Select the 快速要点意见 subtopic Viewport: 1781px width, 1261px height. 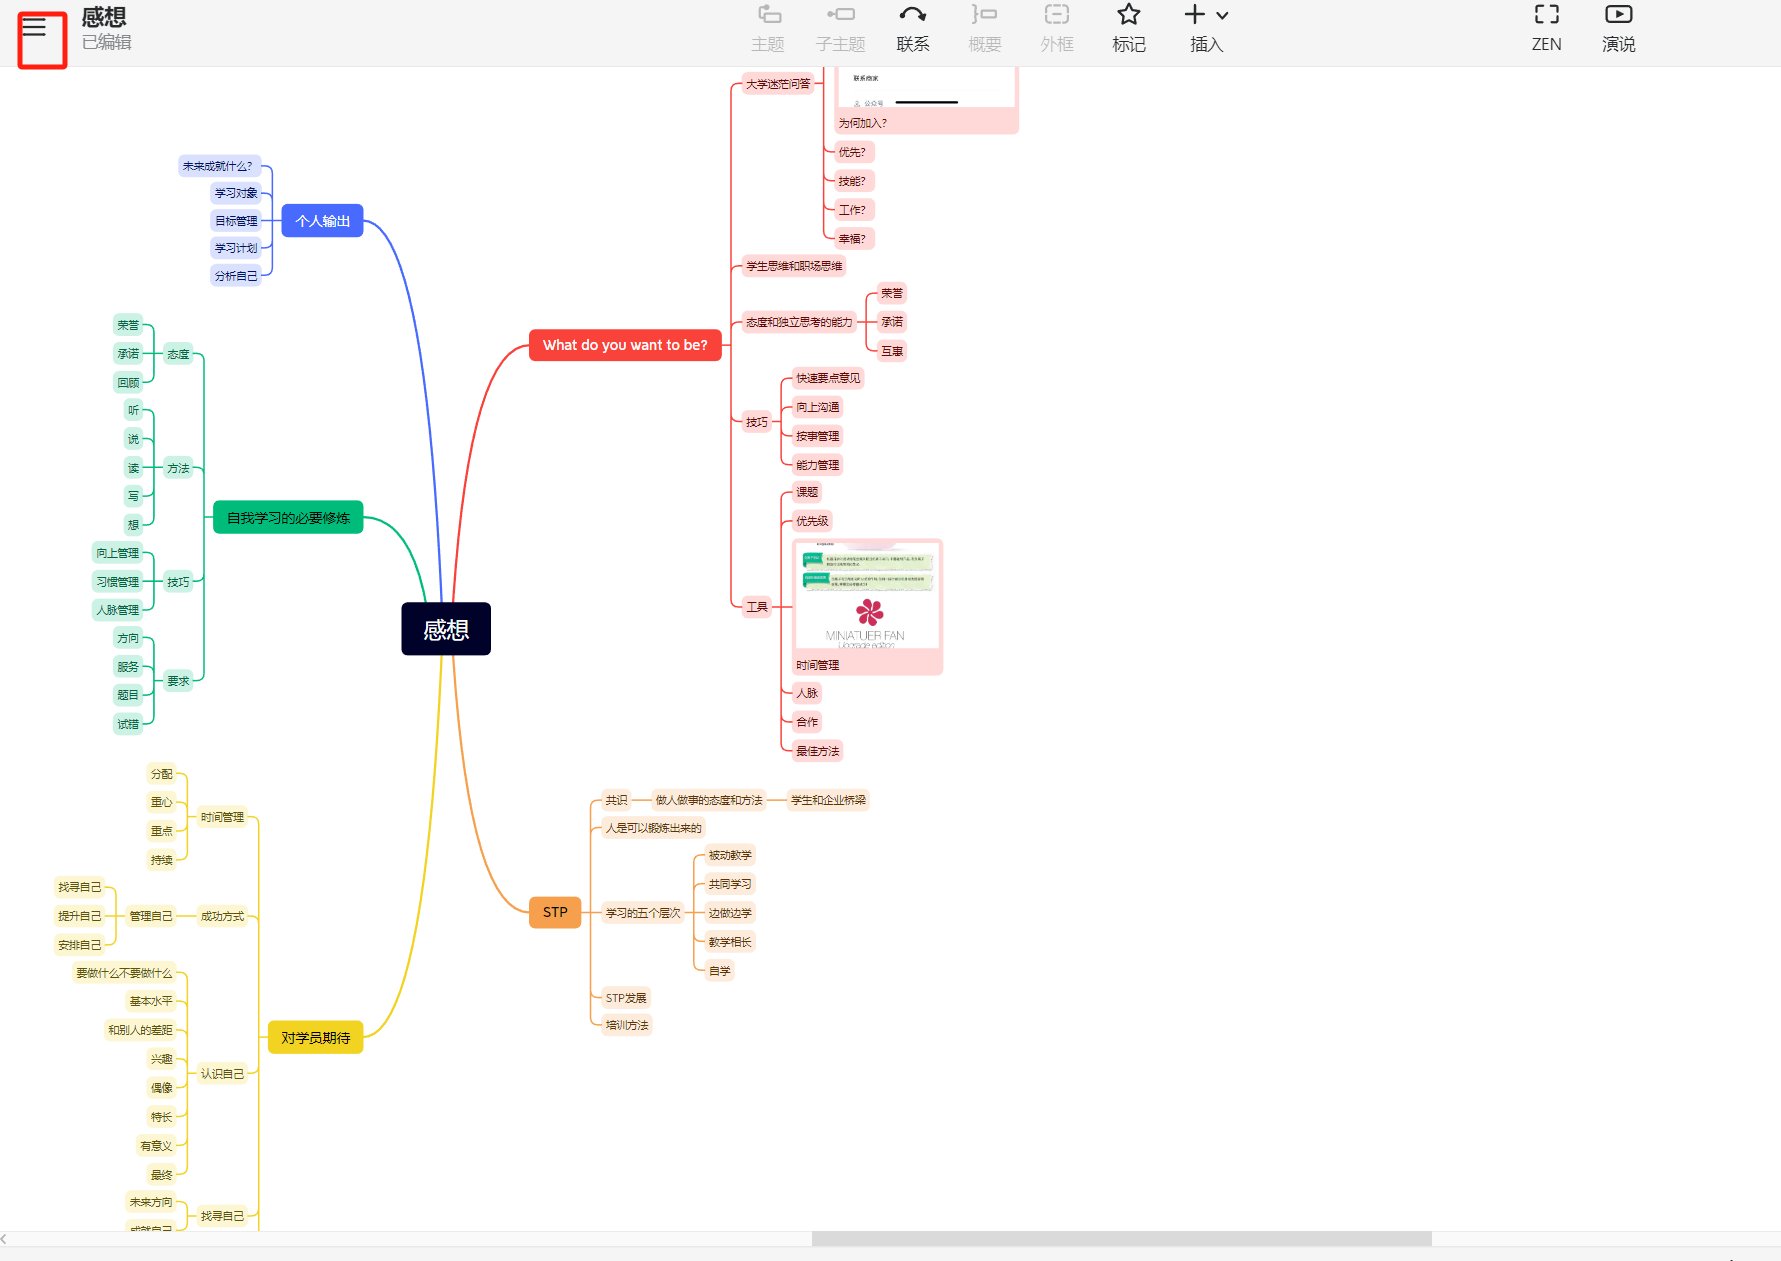tap(828, 378)
